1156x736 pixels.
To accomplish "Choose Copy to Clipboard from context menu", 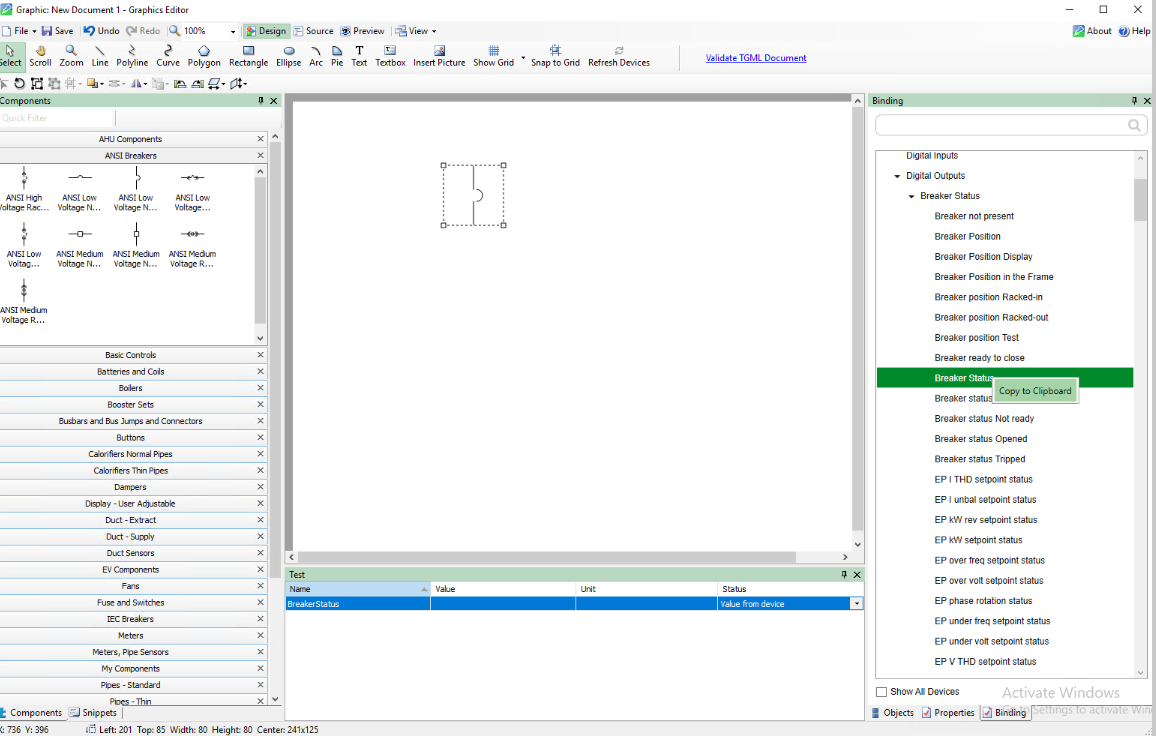I will pyautogui.click(x=1035, y=391).
